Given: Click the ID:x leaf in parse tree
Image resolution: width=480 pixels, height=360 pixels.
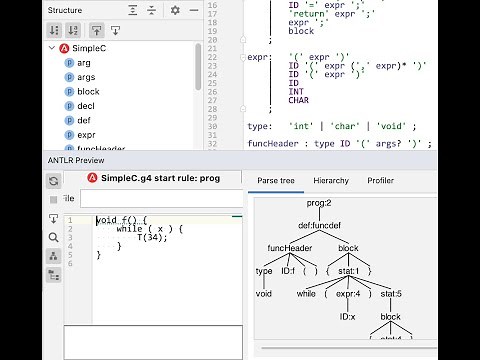Looking at the screenshot, I should pyautogui.click(x=347, y=317).
